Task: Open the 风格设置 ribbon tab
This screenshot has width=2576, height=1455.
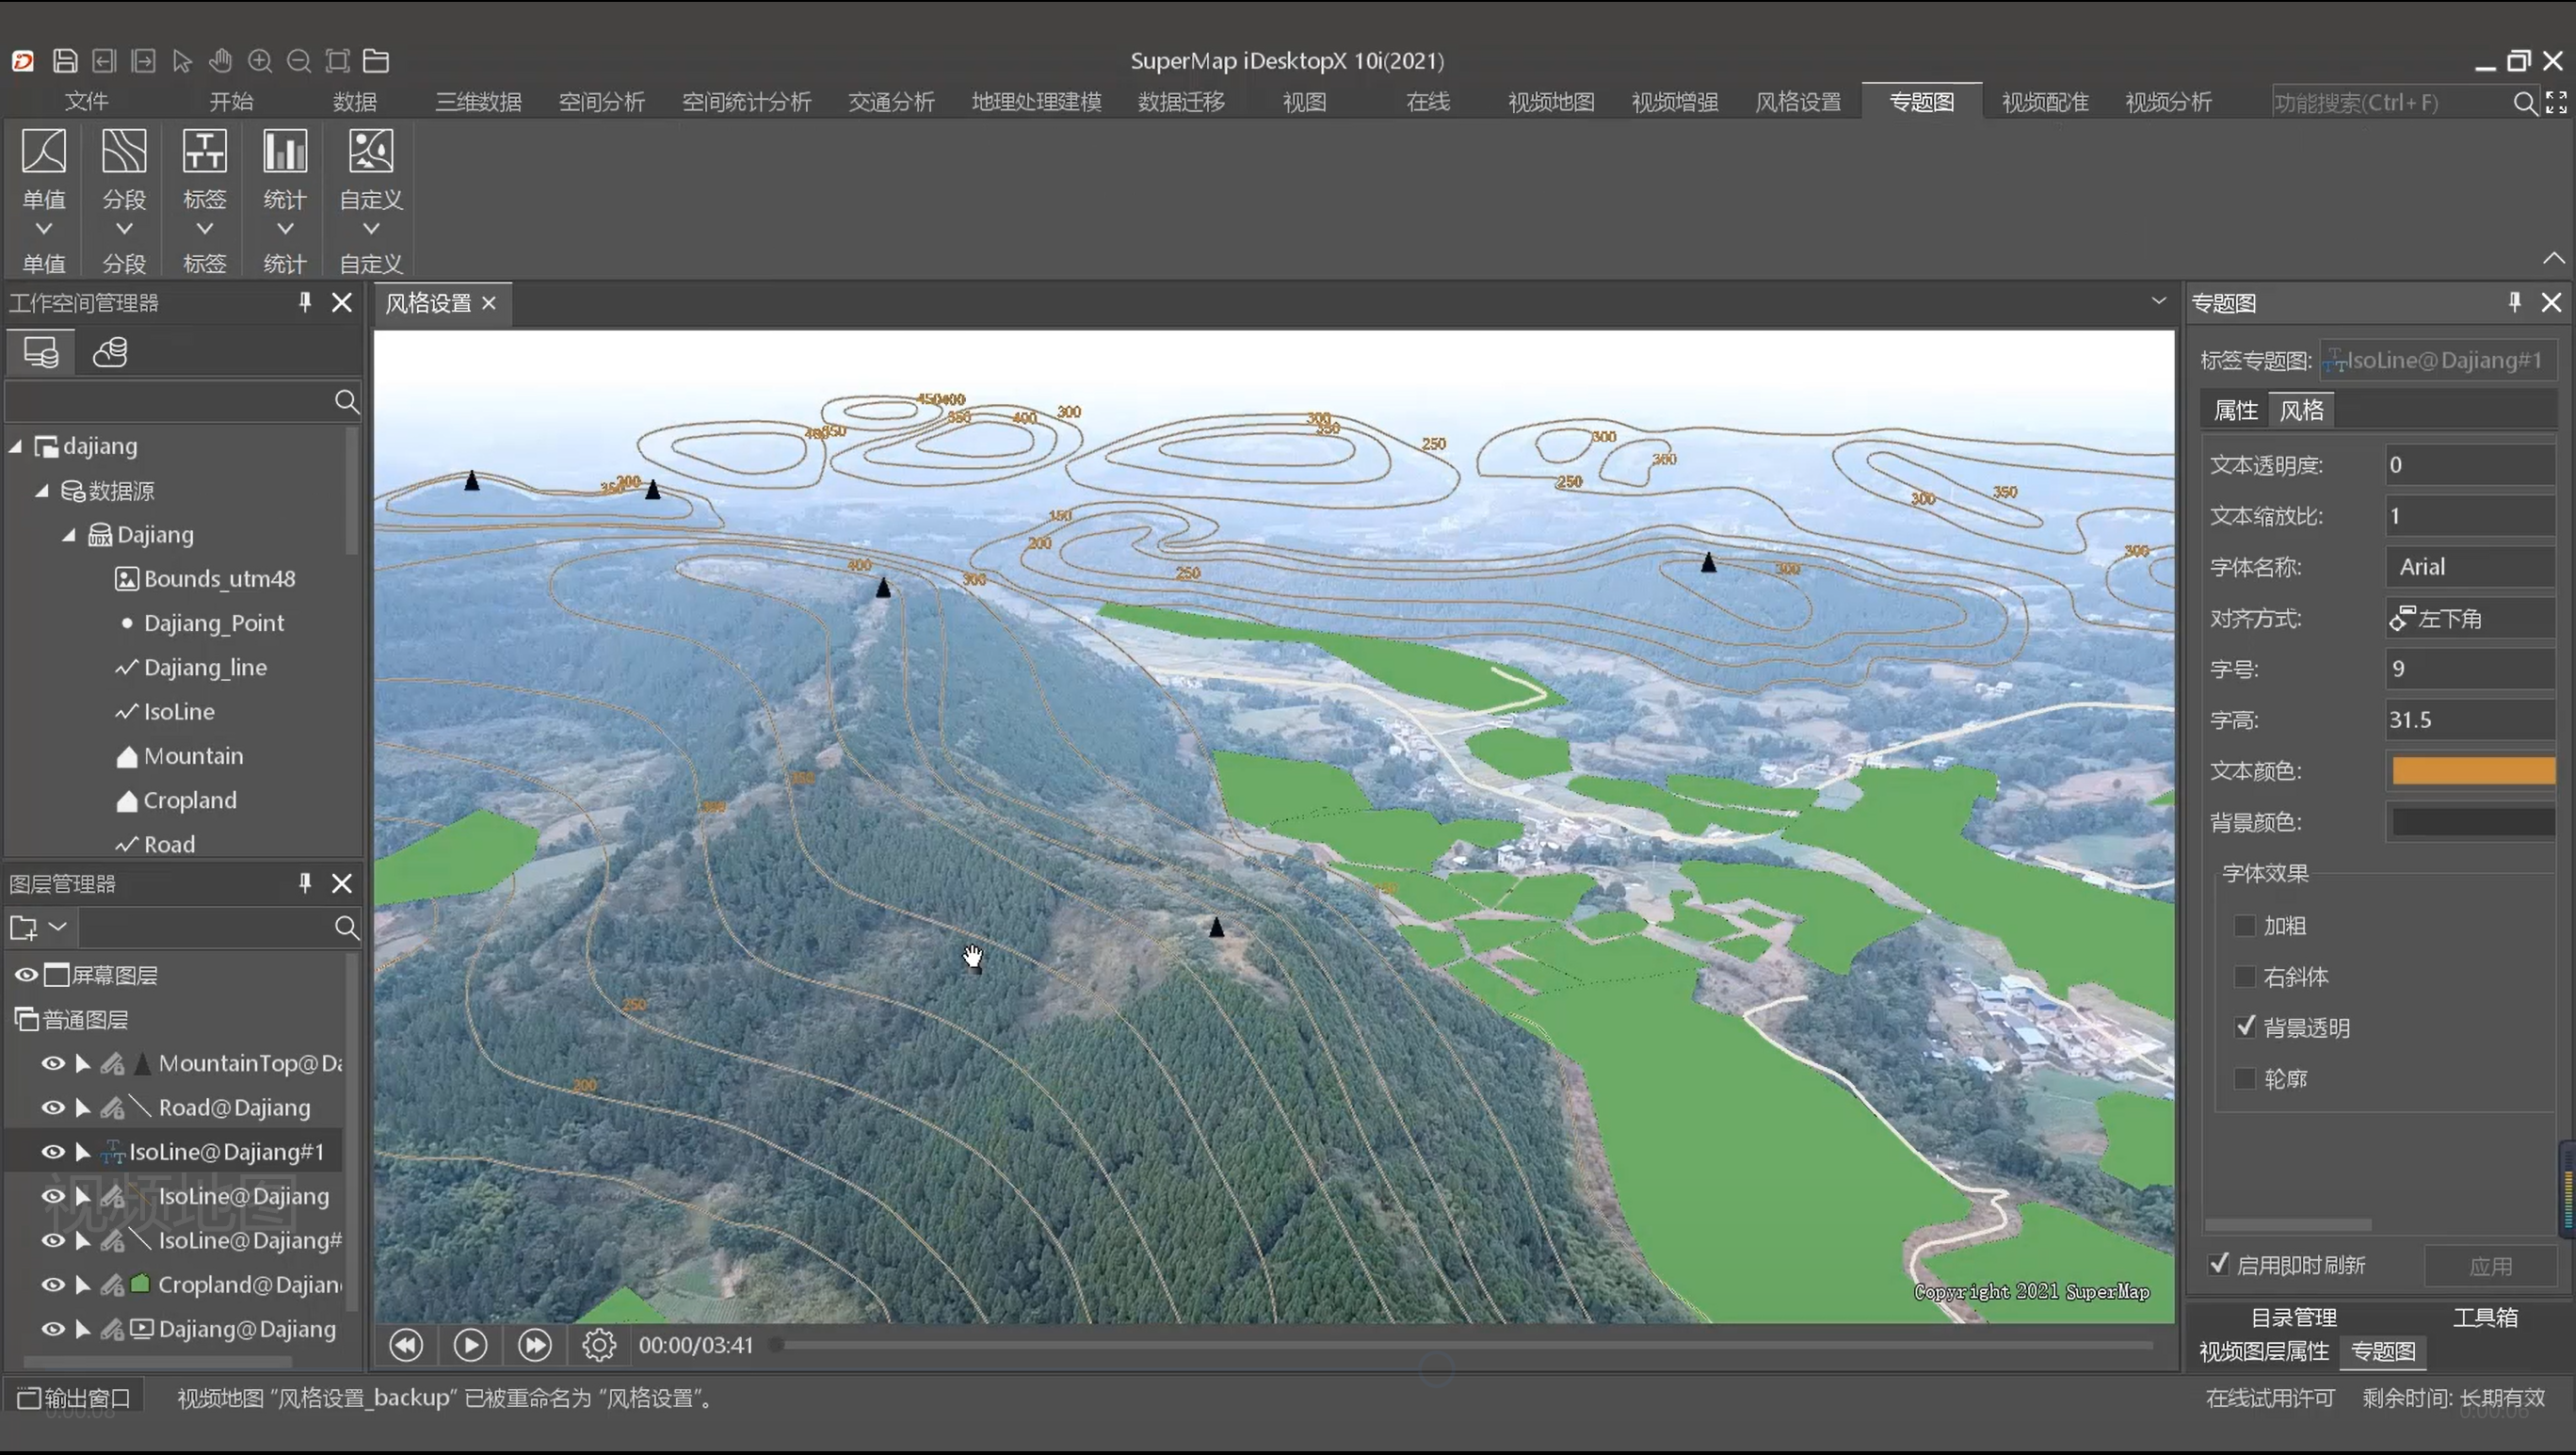Action: click(x=1798, y=102)
